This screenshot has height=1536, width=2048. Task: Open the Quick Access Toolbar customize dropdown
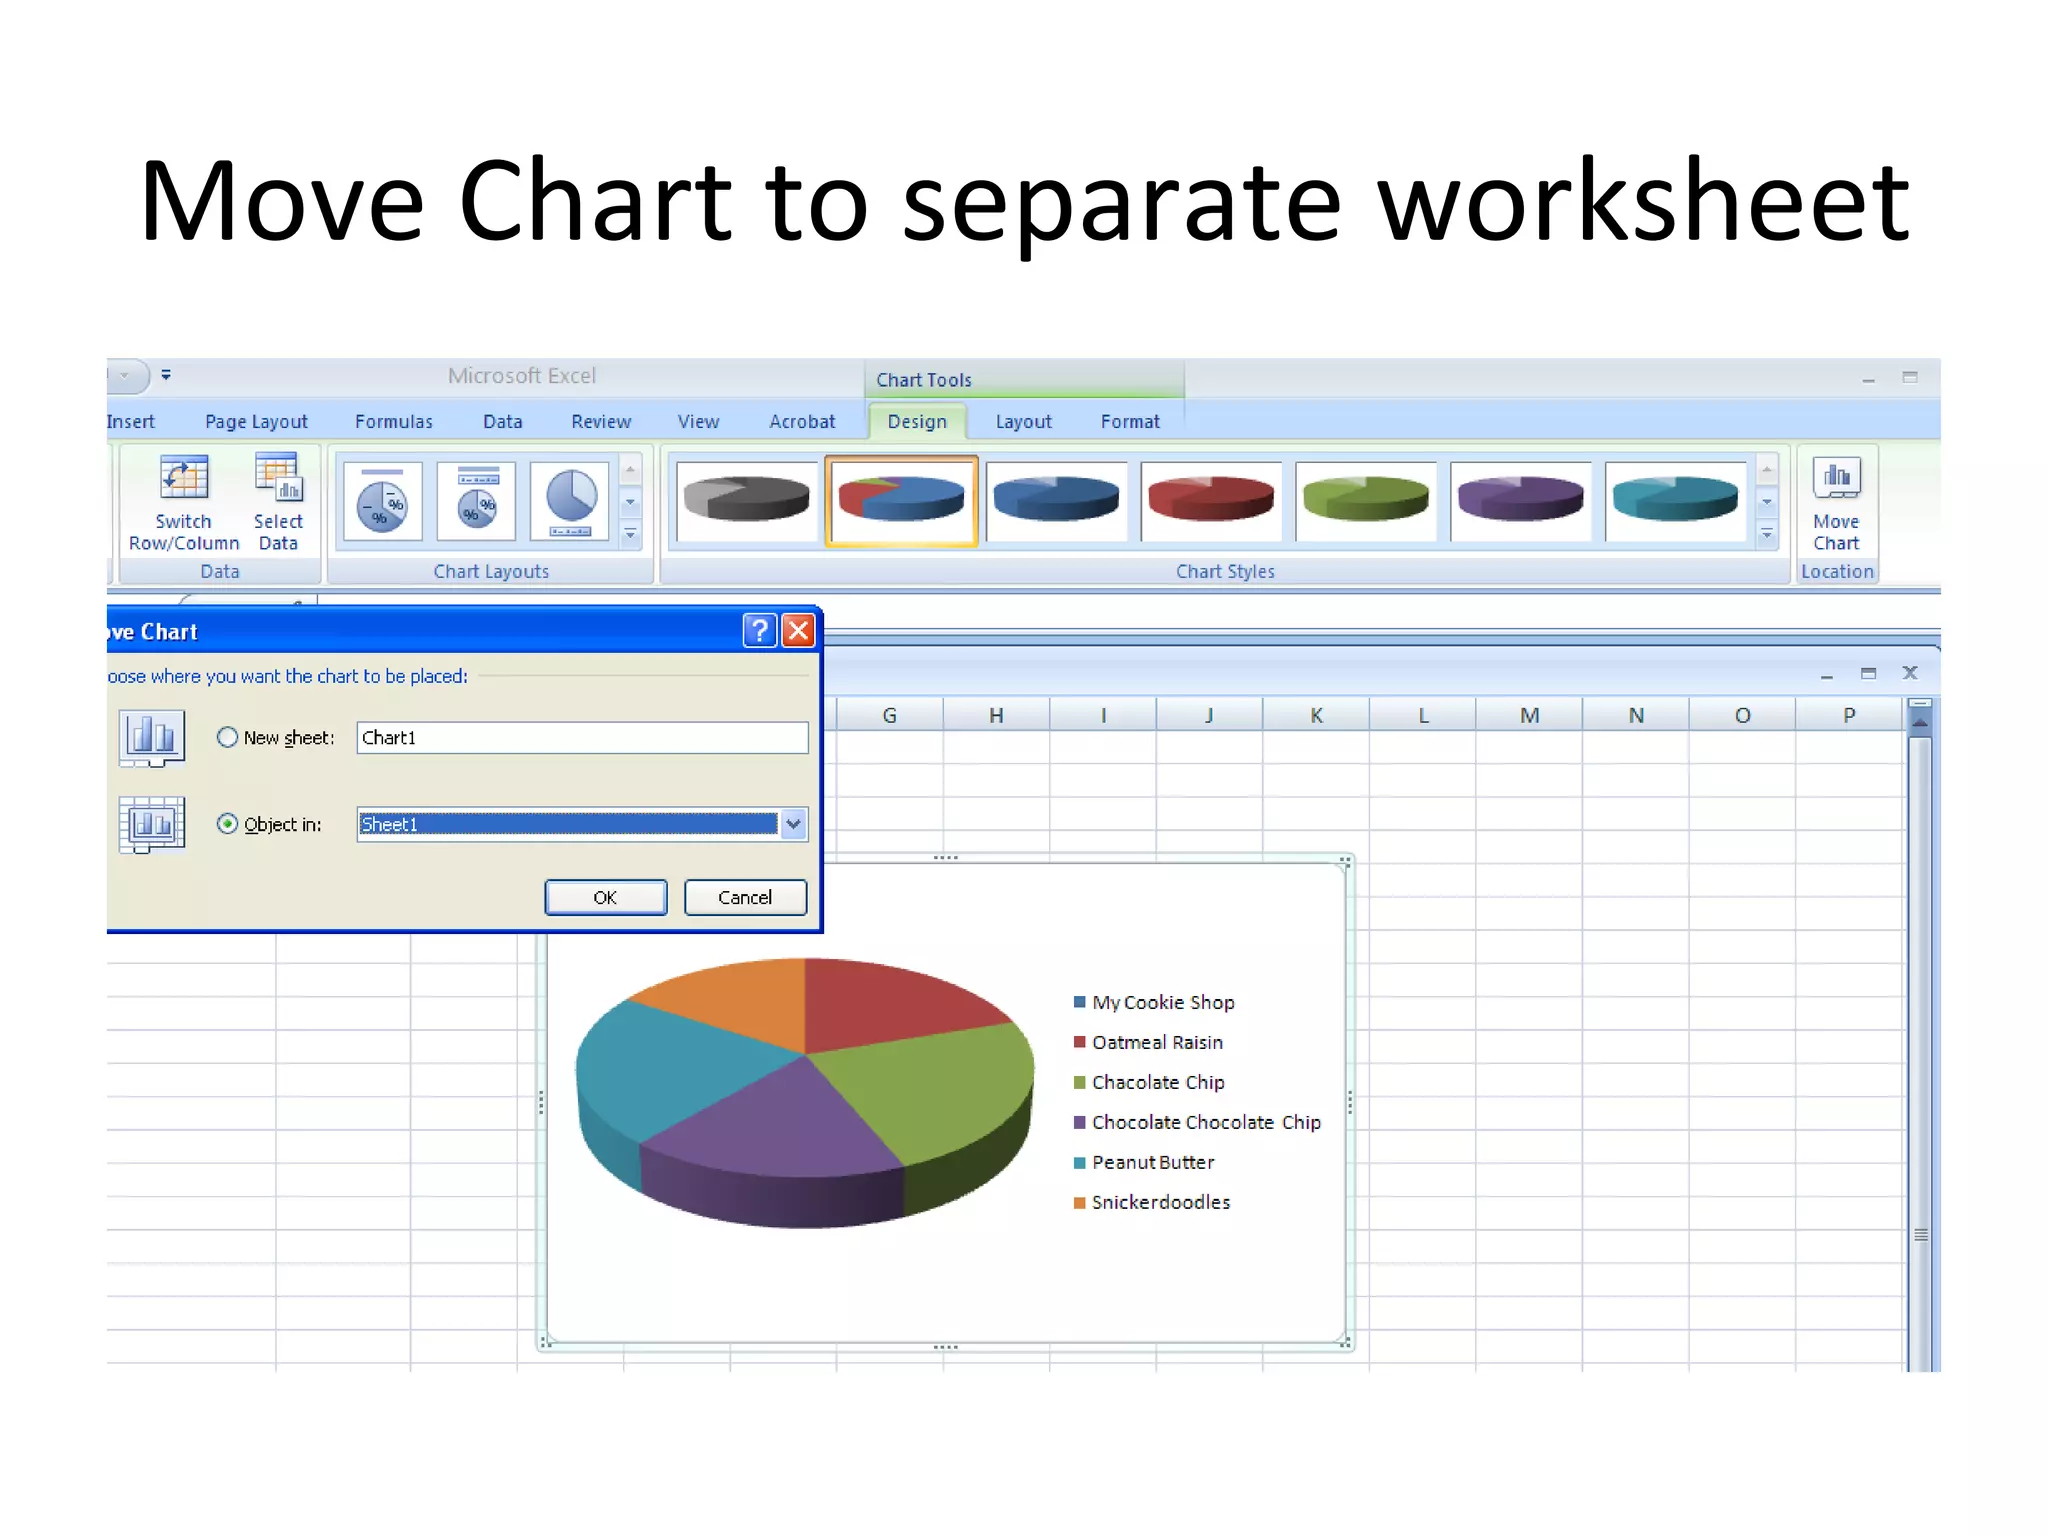[x=166, y=375]
